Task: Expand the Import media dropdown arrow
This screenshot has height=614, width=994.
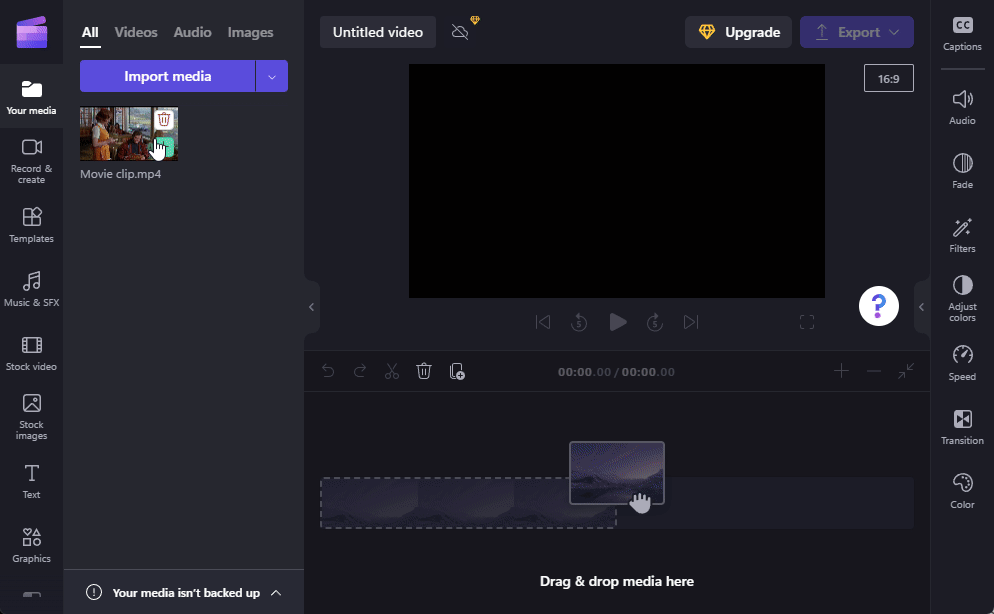Action: coord(272,76)
